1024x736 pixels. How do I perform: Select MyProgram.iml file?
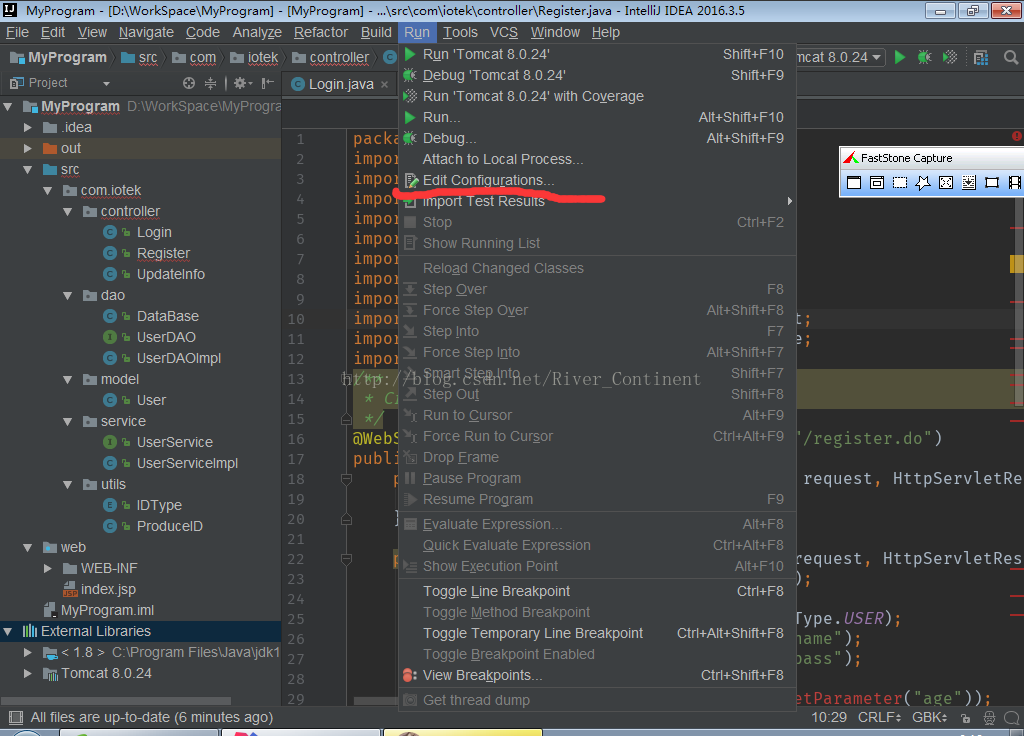[107, 610]
